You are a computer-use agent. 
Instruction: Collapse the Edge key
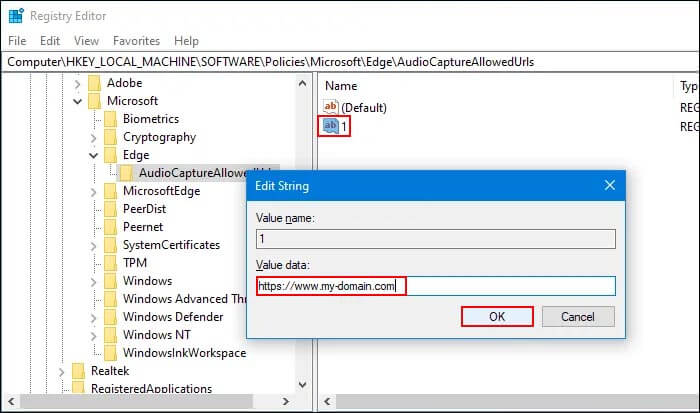click(93, 155)
